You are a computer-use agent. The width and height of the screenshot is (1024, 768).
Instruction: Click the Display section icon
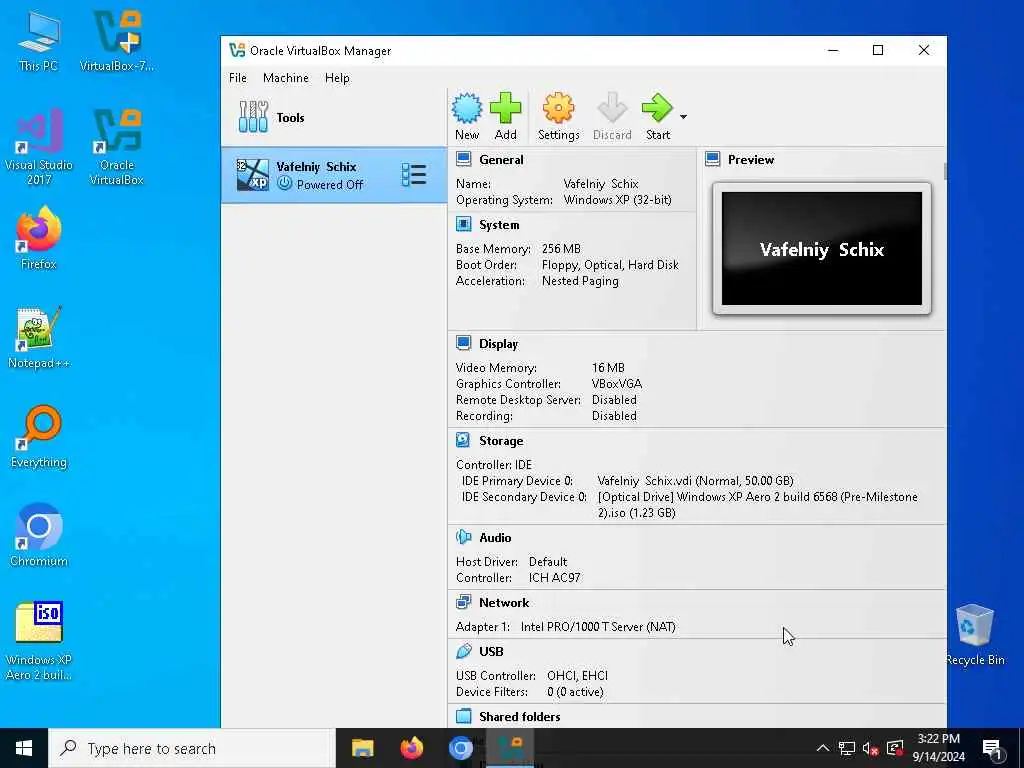point(464,344)
